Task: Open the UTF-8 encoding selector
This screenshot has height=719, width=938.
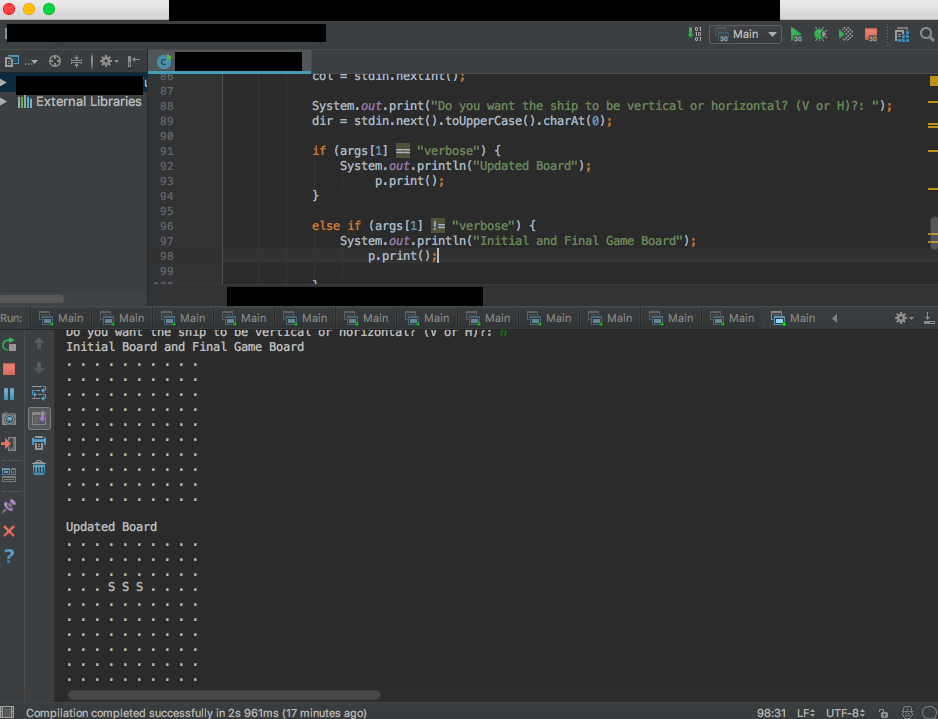Action: tap(844, 712)
